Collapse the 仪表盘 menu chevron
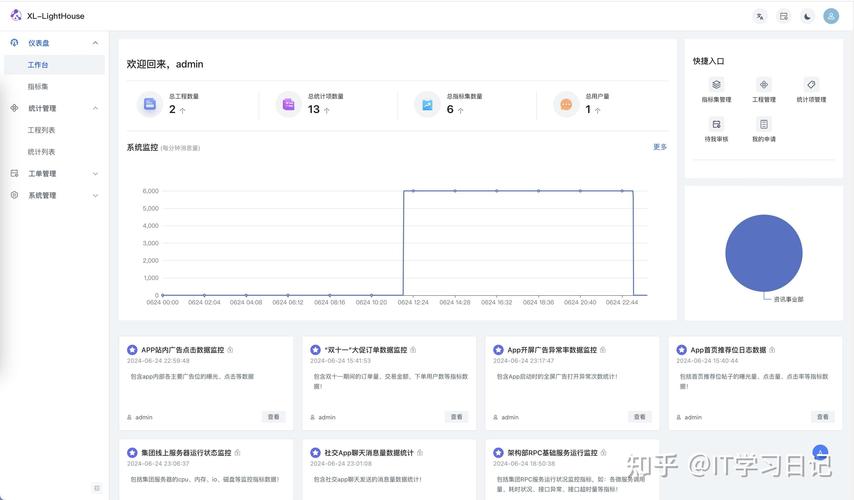Screen dimensions: 854x500 95,42
